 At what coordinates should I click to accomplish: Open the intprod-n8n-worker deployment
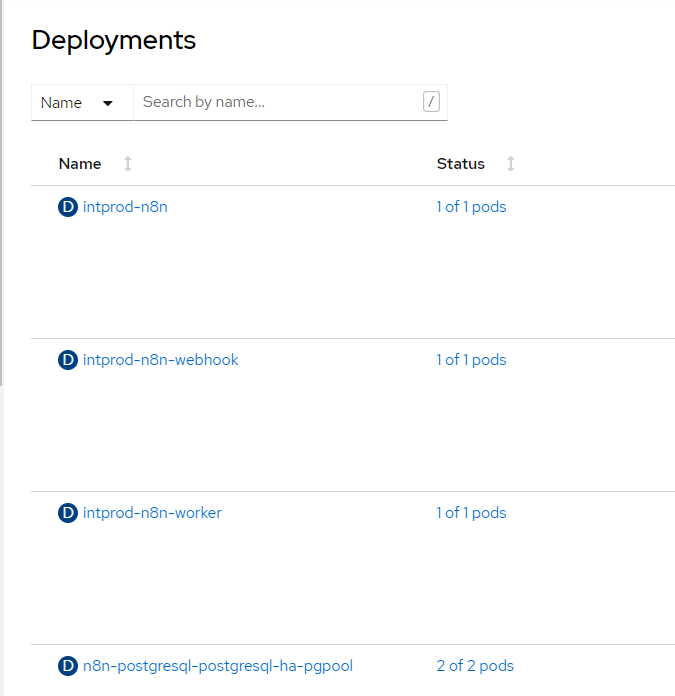152,513
